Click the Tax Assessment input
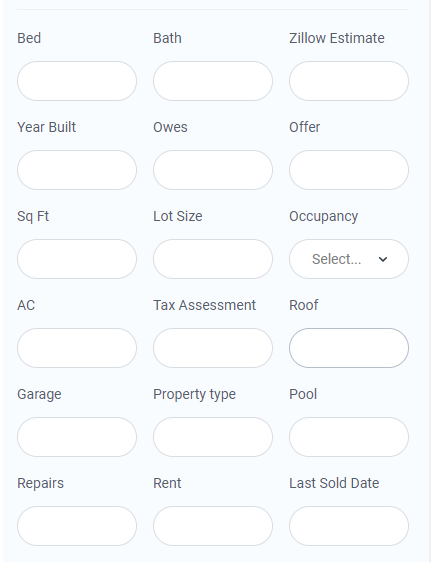432x562 pixels. coord(213,348)
